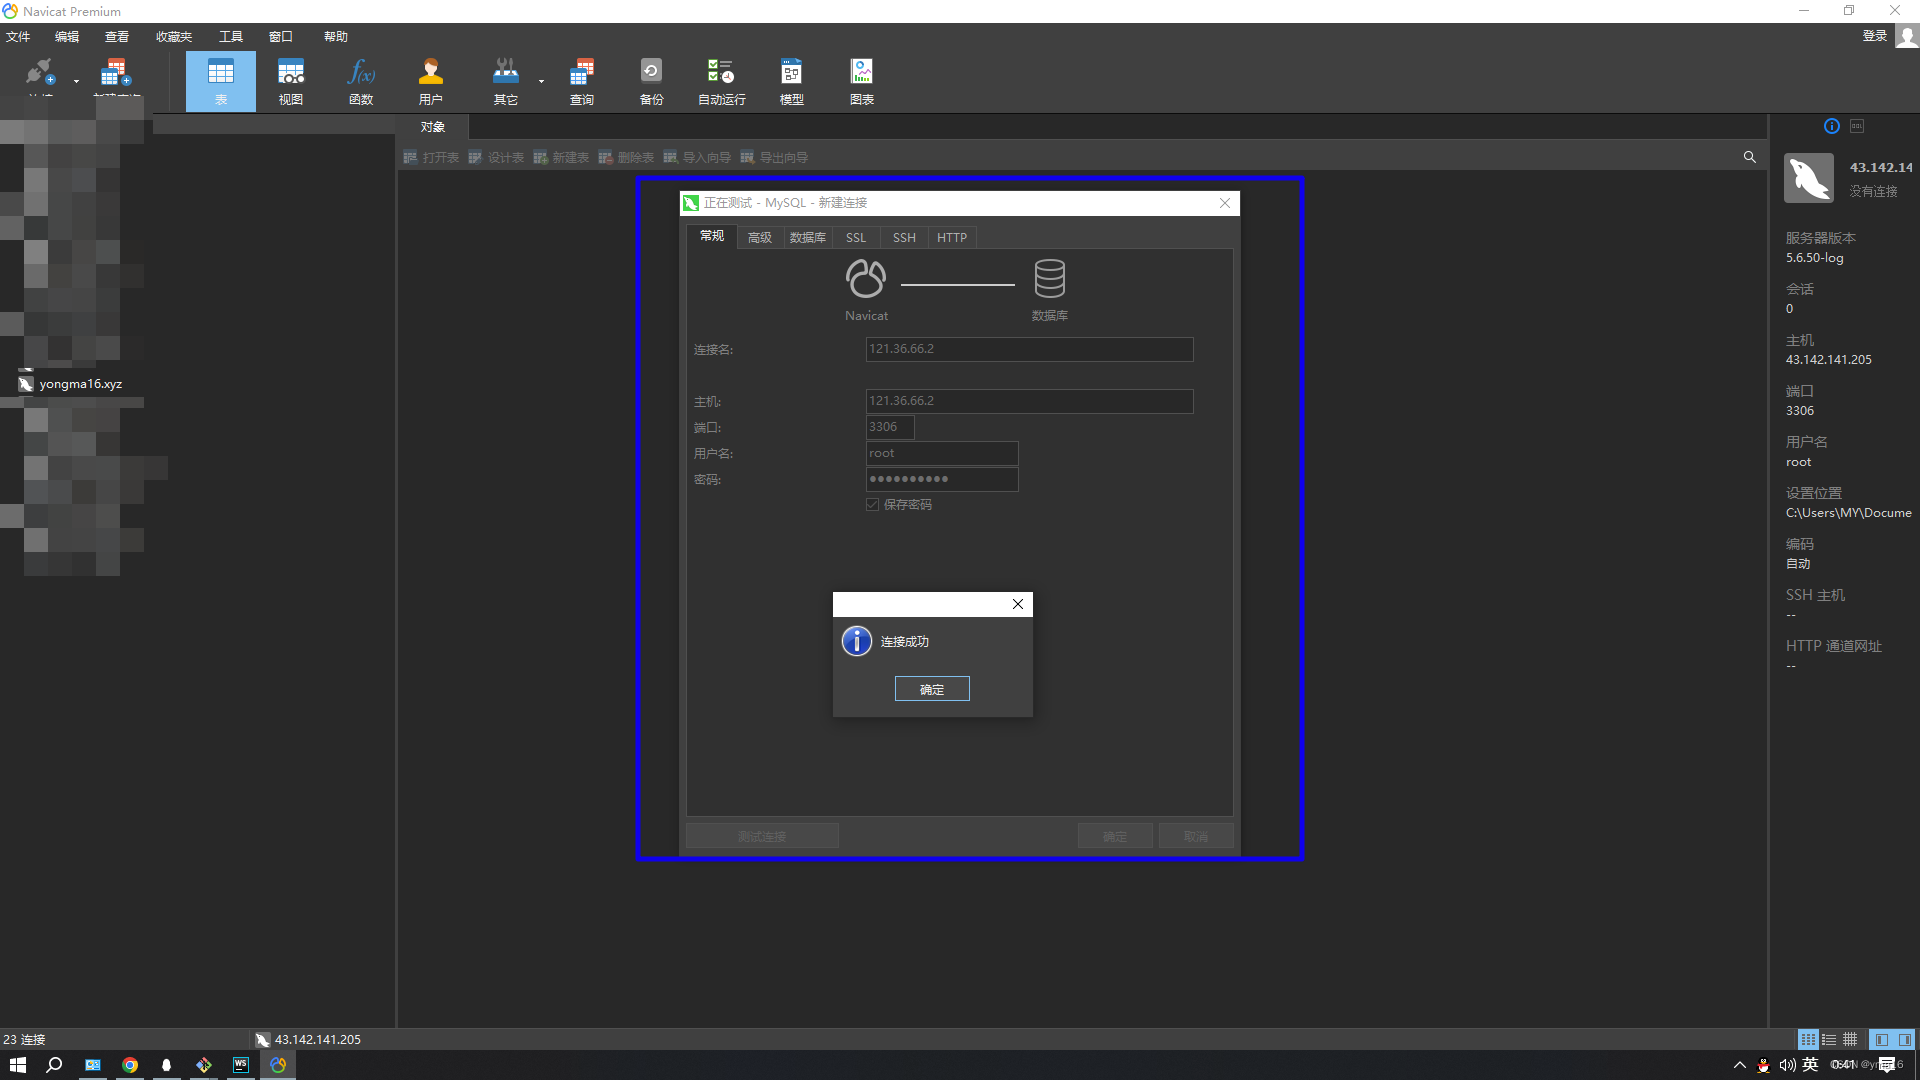
Task: Click the Connection plug icon in toolbar
Action: coord(40,72)
